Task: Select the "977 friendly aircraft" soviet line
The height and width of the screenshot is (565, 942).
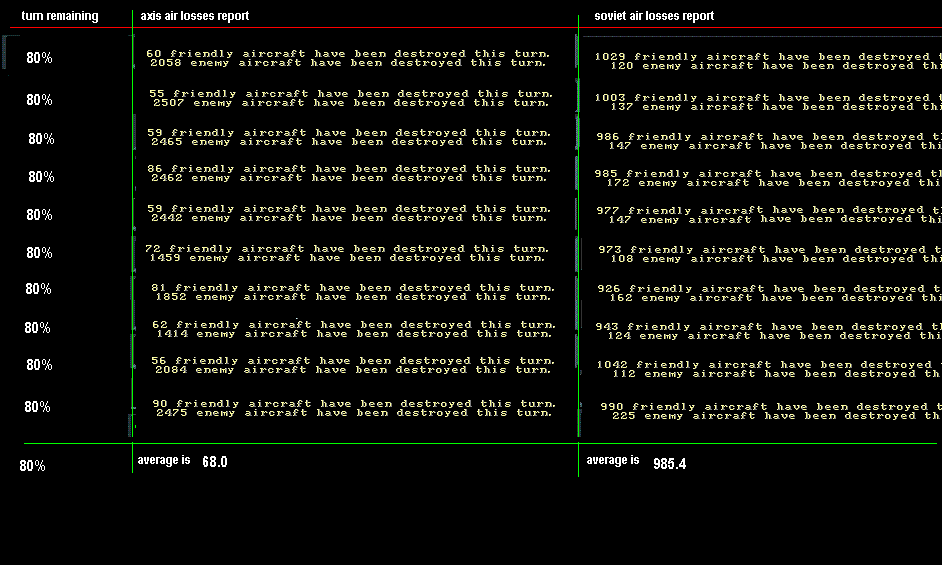Action: [769, 210]
